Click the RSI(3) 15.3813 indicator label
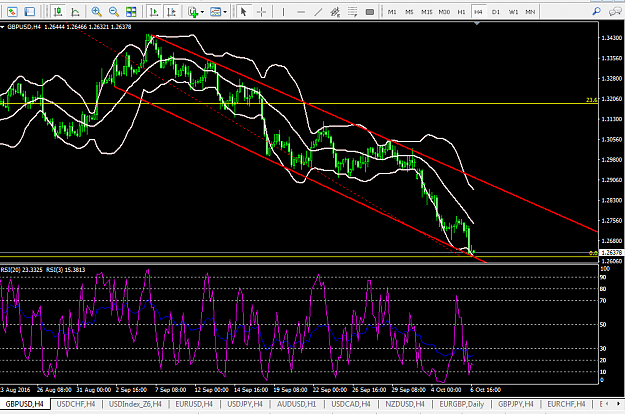The width and height of the screenshot is (625, 414). click(65, 270)
